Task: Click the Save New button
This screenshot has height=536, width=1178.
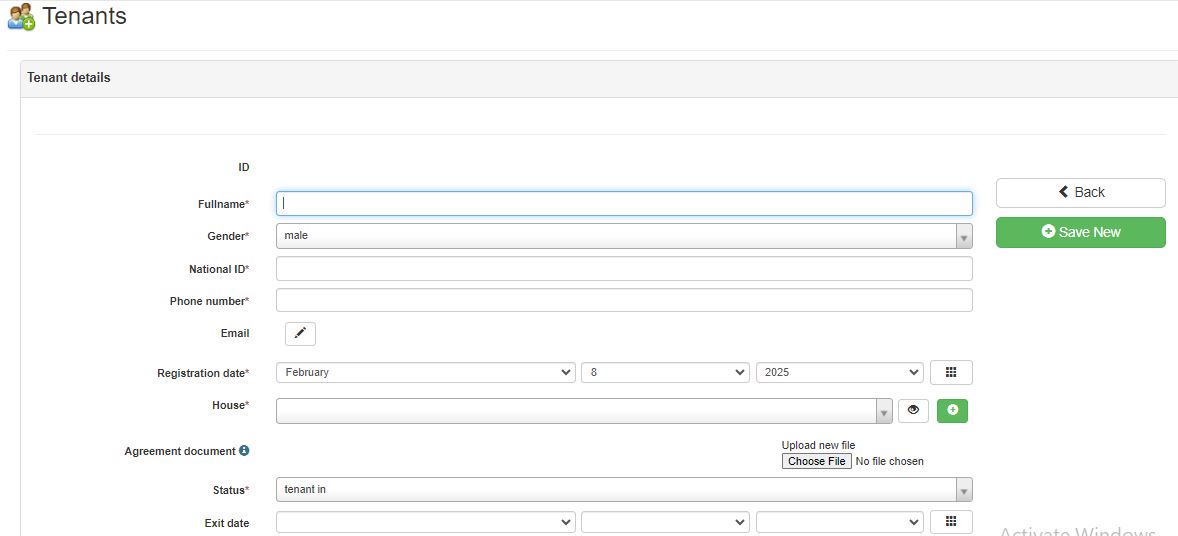Action: [1080, 232]
